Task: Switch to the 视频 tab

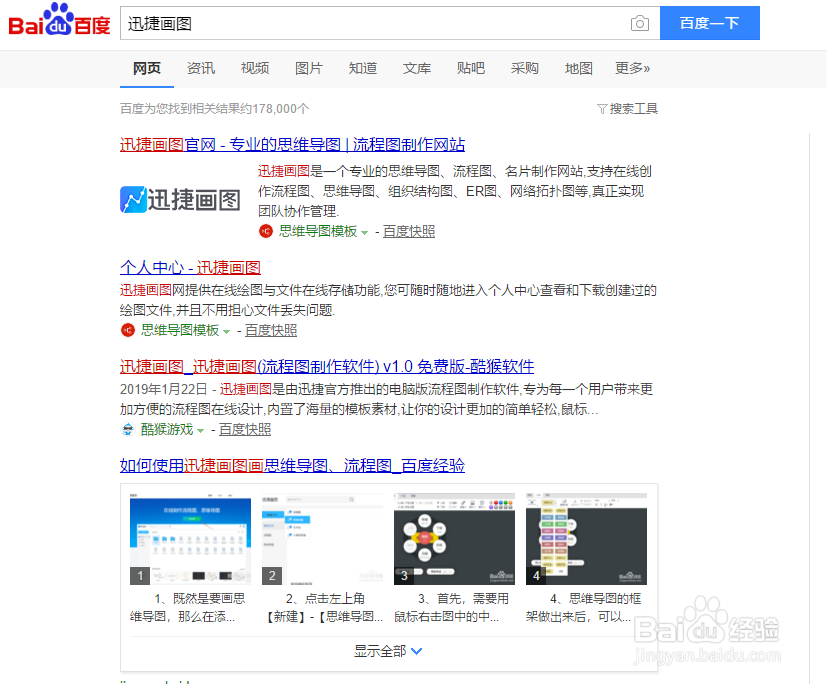Action: pos(254,68)
